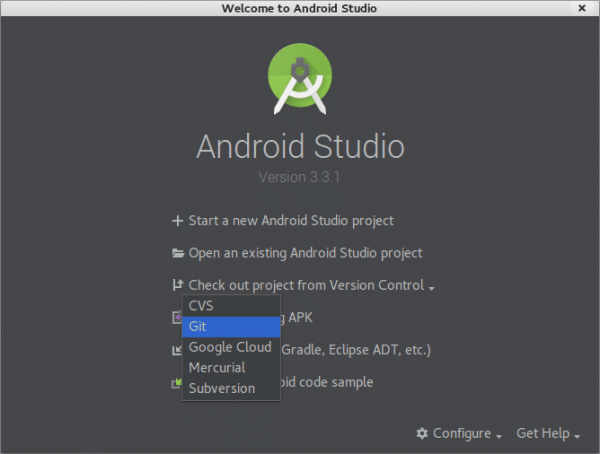The height and width of the screenshot is (454, 600).
Task: Pick Google Cloud from the popup
Action: [231, 347]
